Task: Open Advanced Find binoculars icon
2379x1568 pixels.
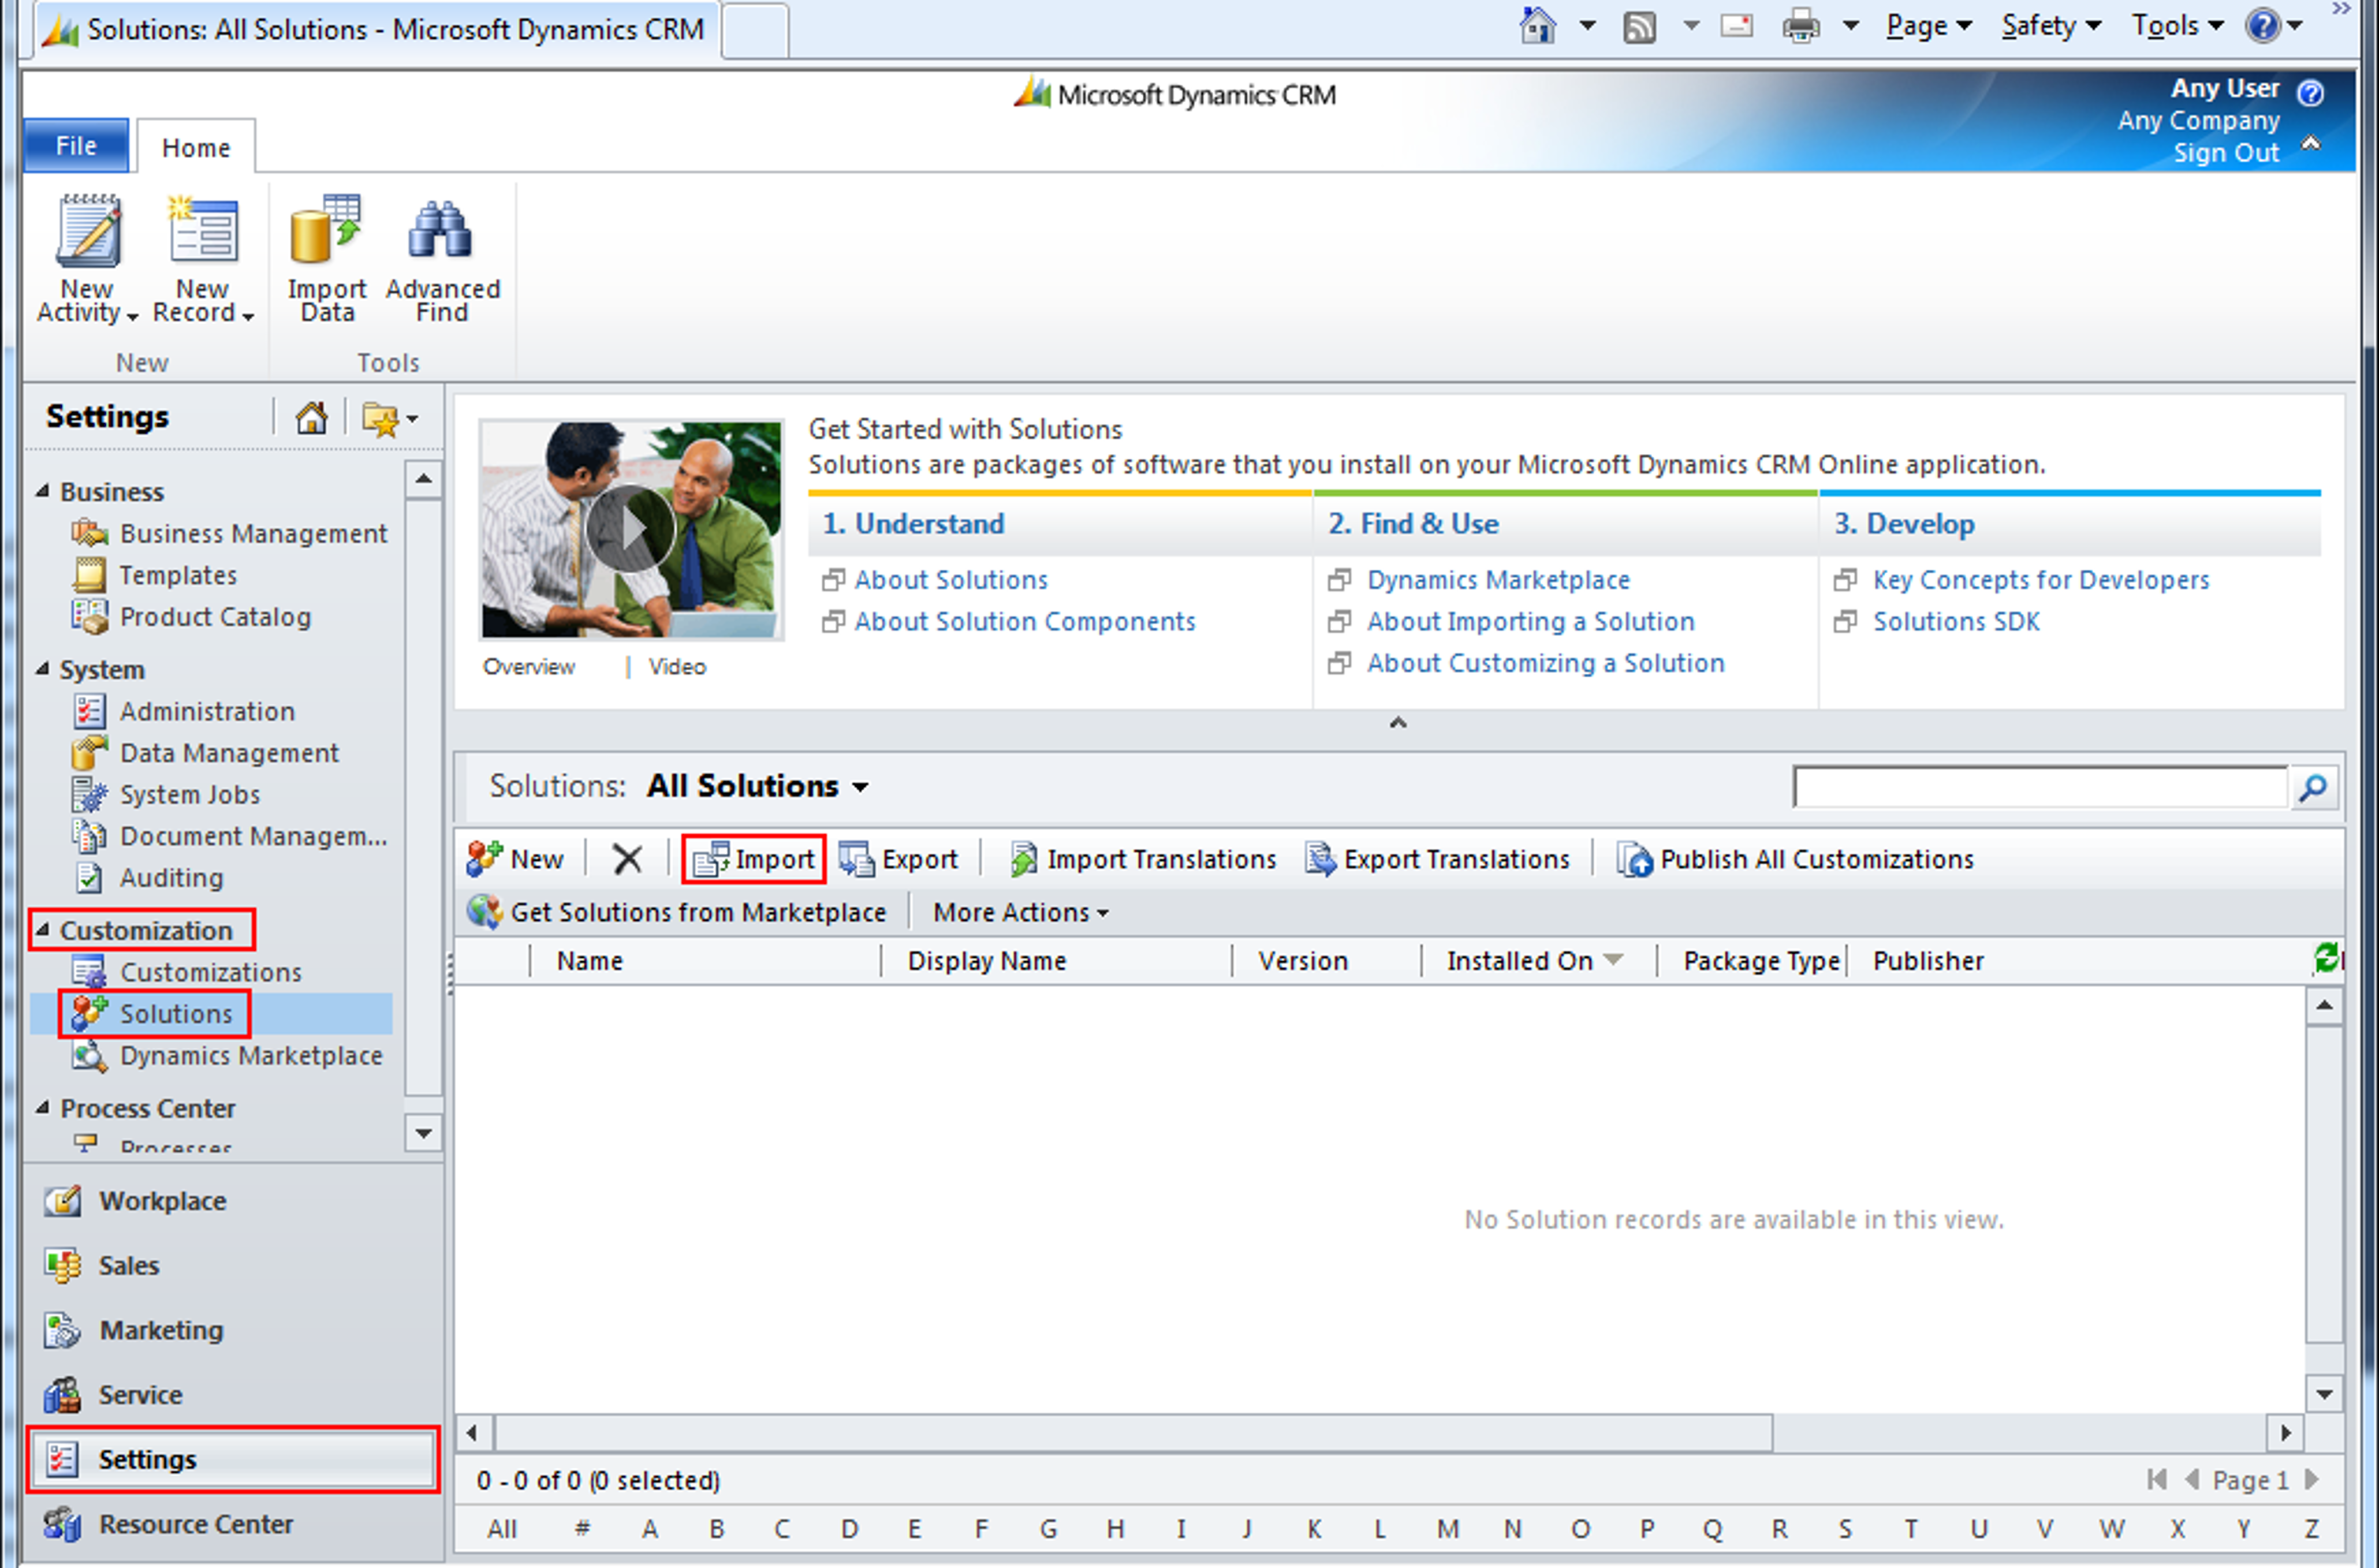Action: [x=440, y=230]
